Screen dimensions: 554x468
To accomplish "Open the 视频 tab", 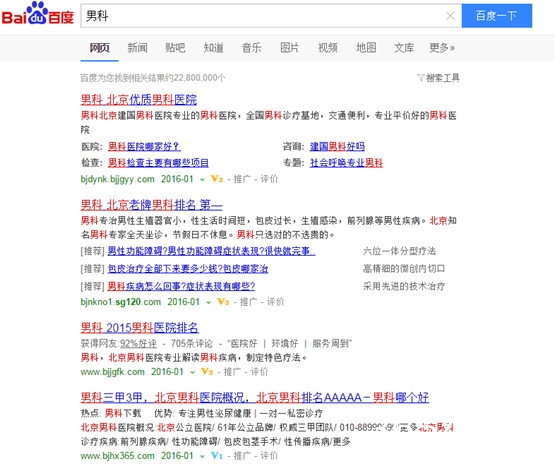I will pos(328,48).
